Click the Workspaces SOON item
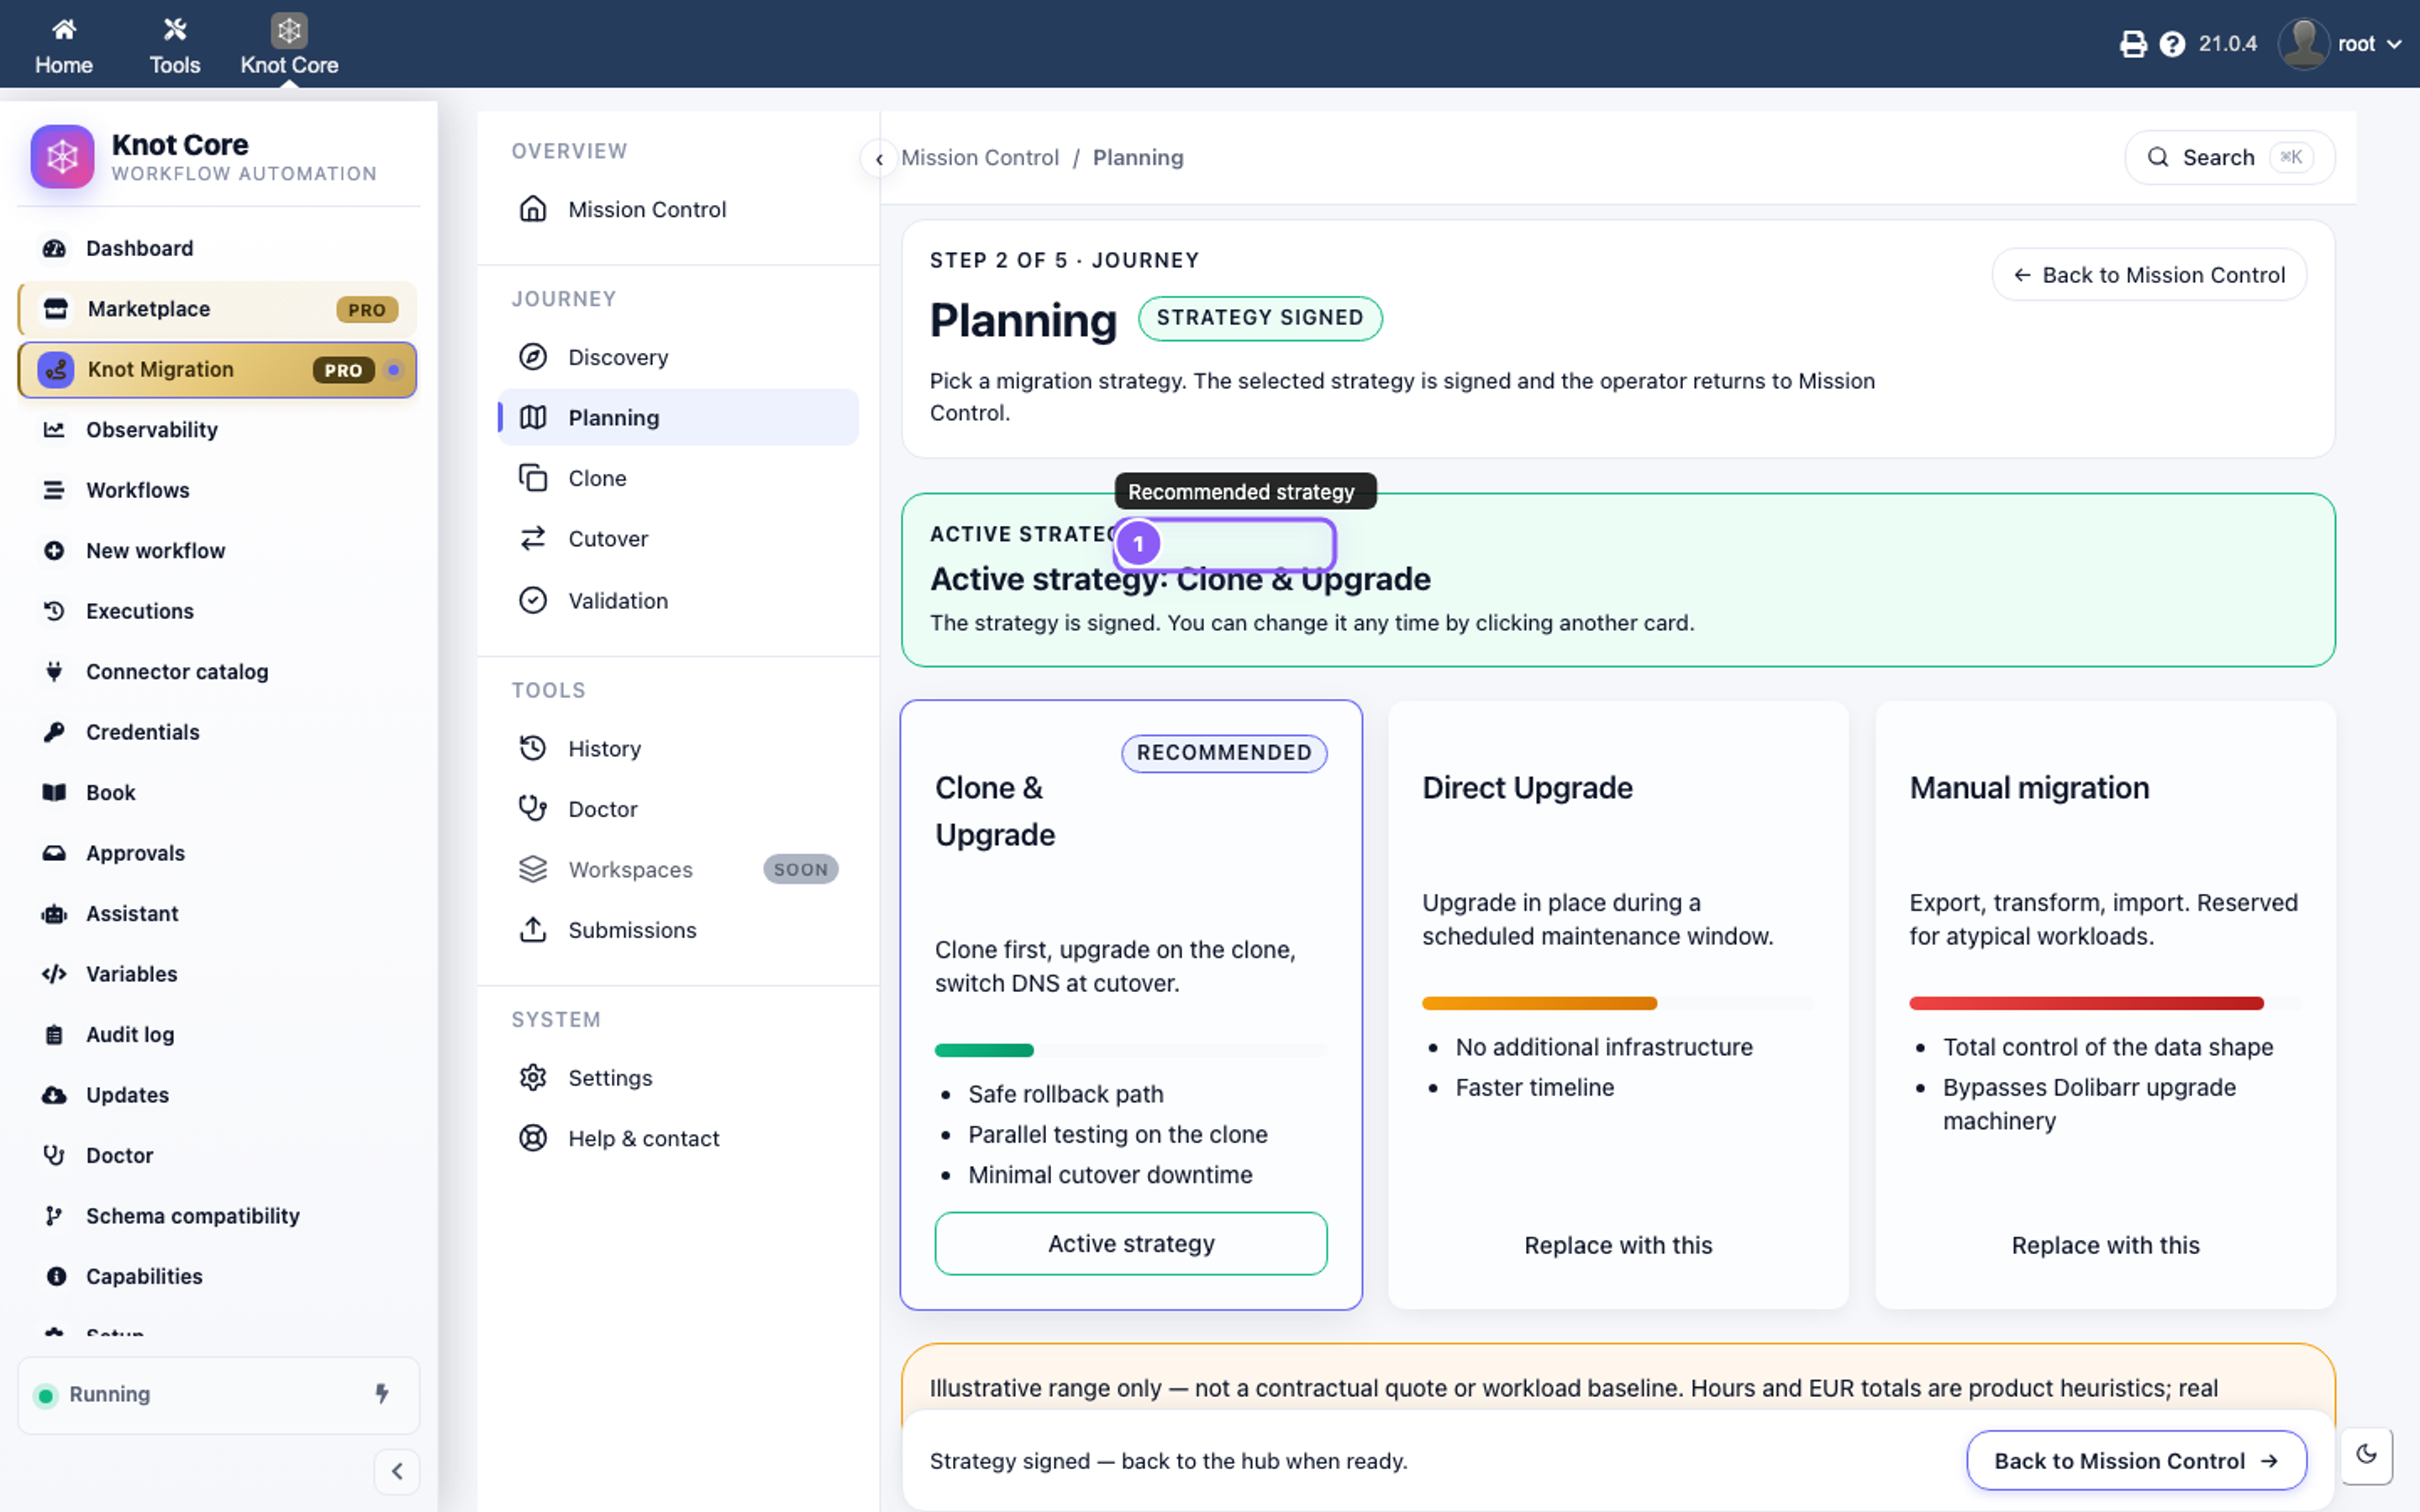Screen dimensions: 2420x1512 pos(678,869)
